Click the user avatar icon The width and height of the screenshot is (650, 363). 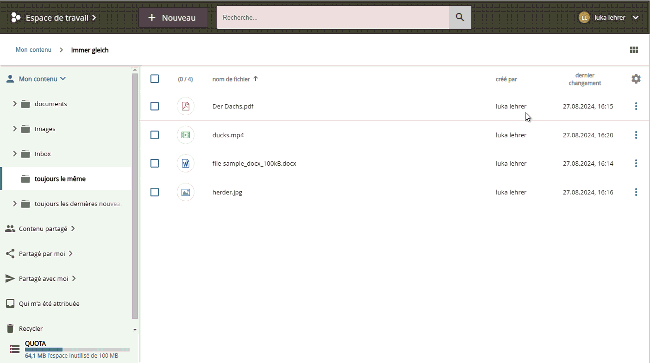point(584,18)
